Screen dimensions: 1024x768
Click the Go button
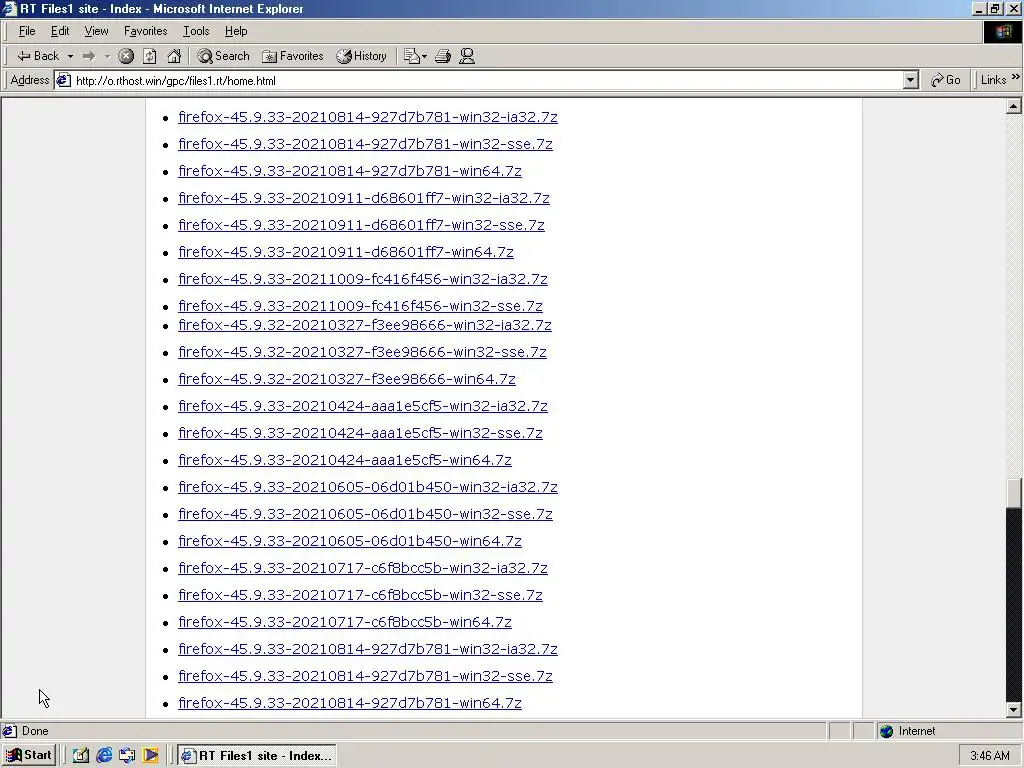tap(946, 80)
